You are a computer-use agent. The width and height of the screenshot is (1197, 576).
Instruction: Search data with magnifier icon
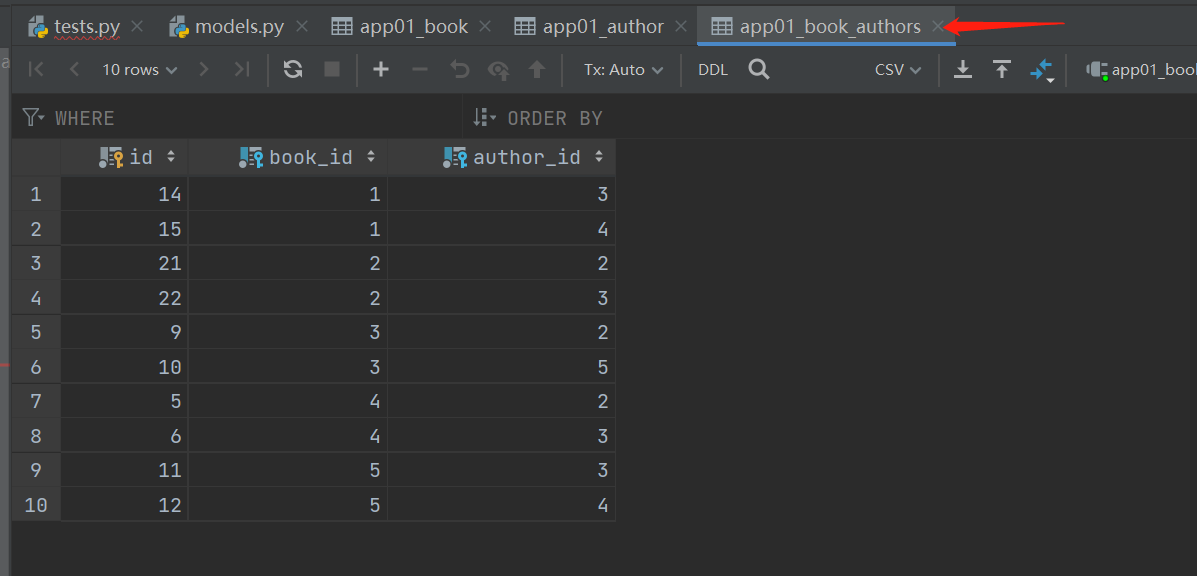pos(759,69)
